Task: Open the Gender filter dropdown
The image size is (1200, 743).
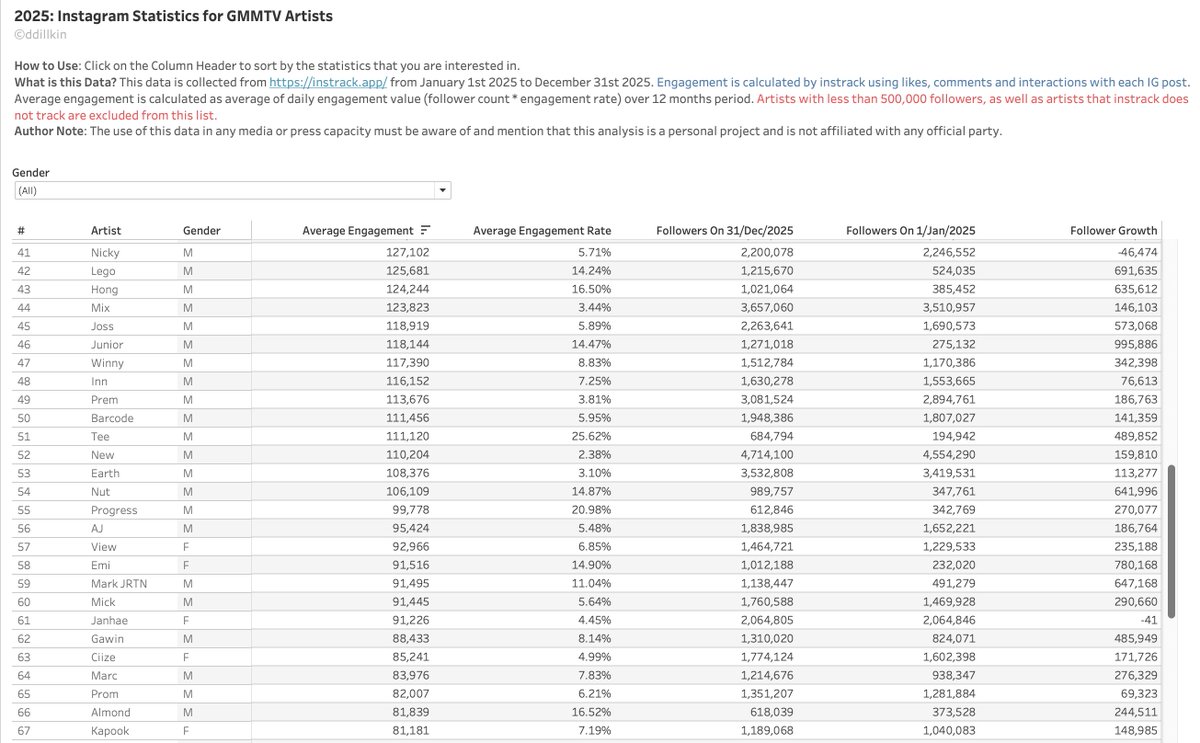Action: (233, 190)
